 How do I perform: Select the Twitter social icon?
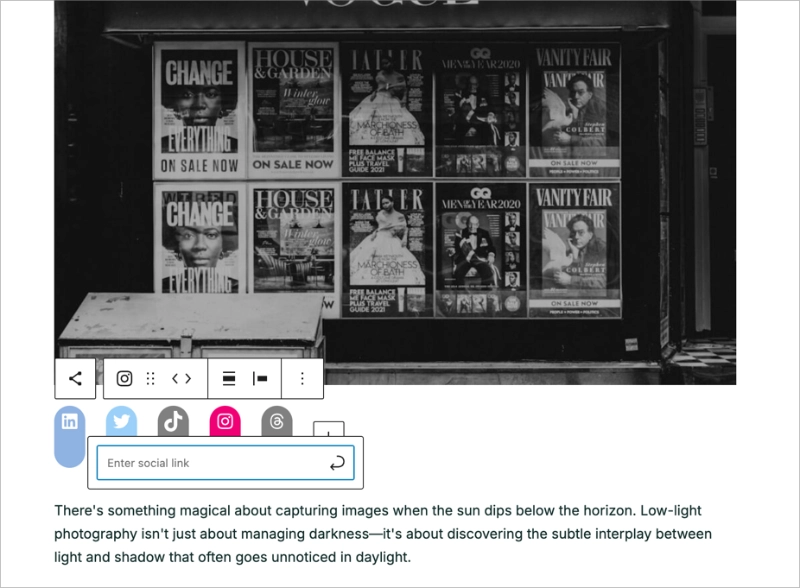coord(121,422)
